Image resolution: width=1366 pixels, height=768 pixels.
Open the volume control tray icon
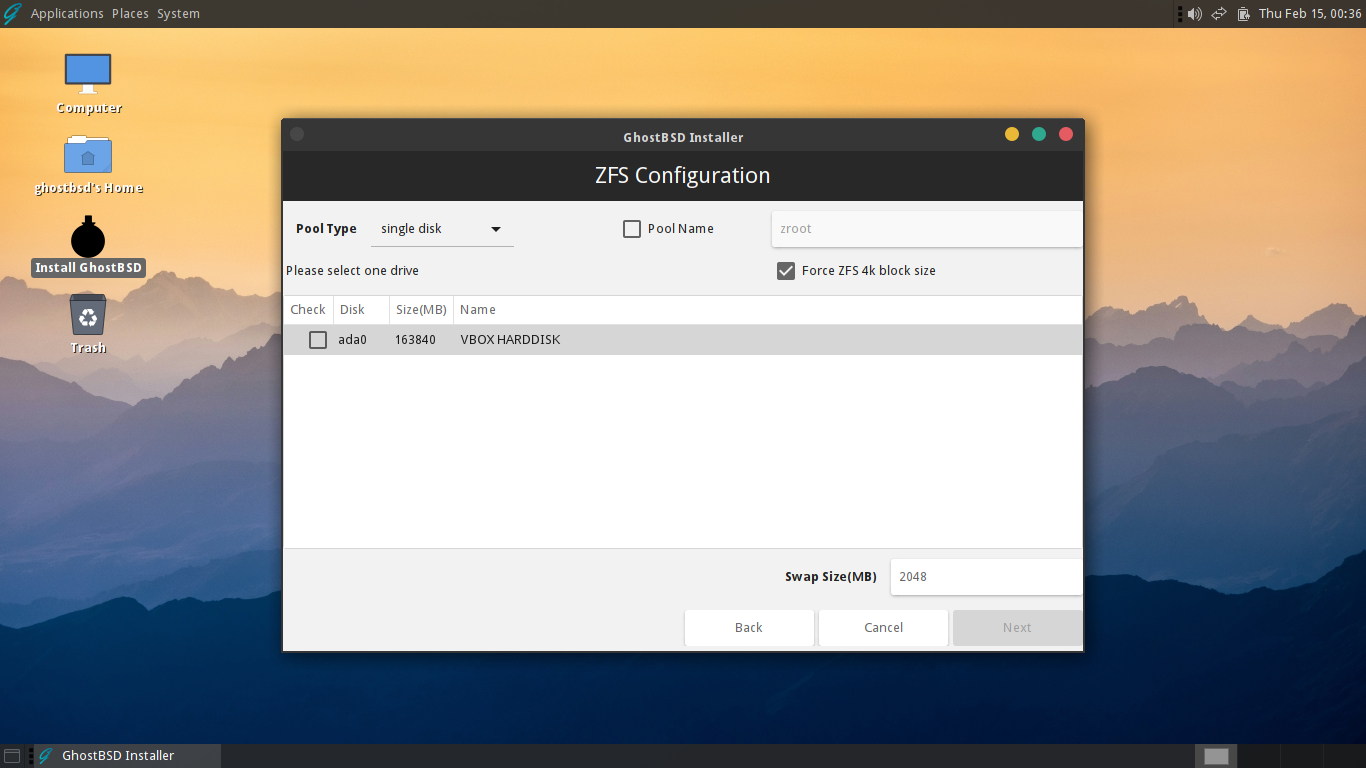[x=1194, y=14]
